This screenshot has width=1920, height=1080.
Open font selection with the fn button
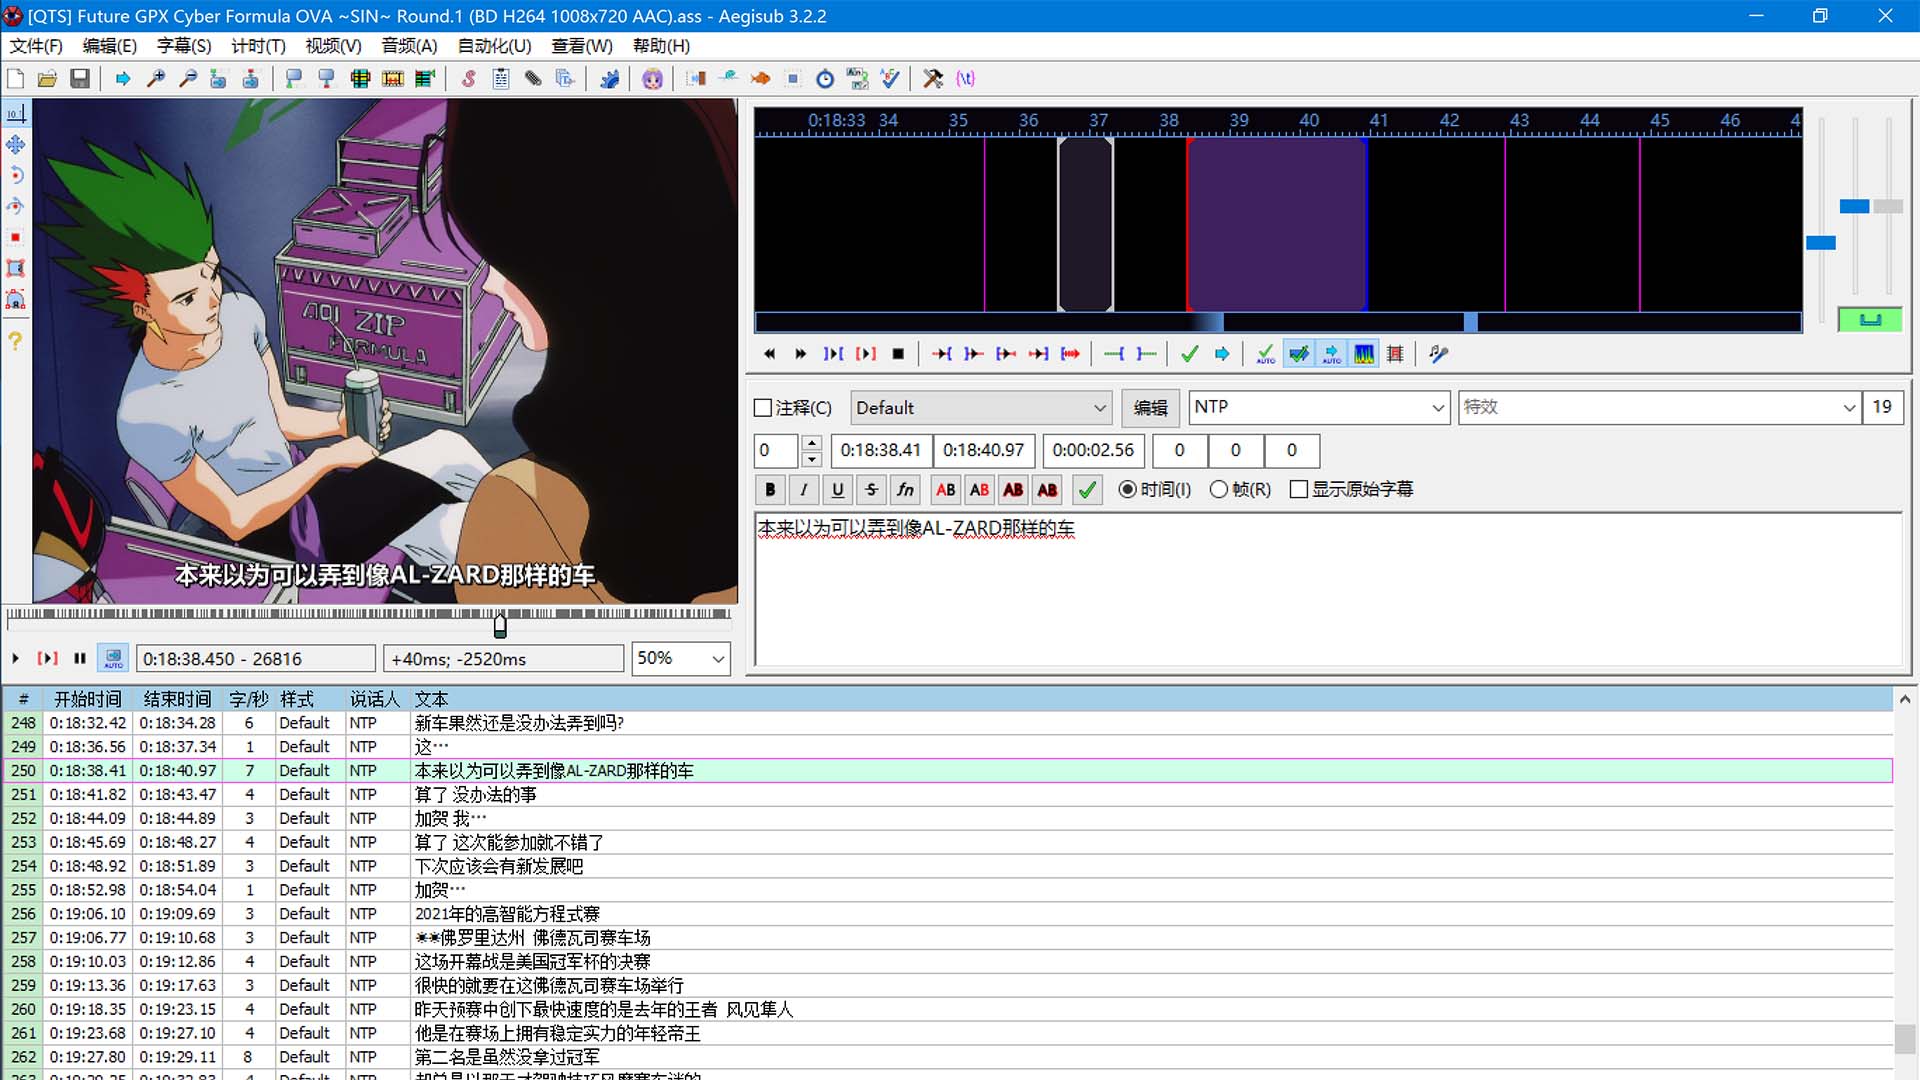[906, 490]
